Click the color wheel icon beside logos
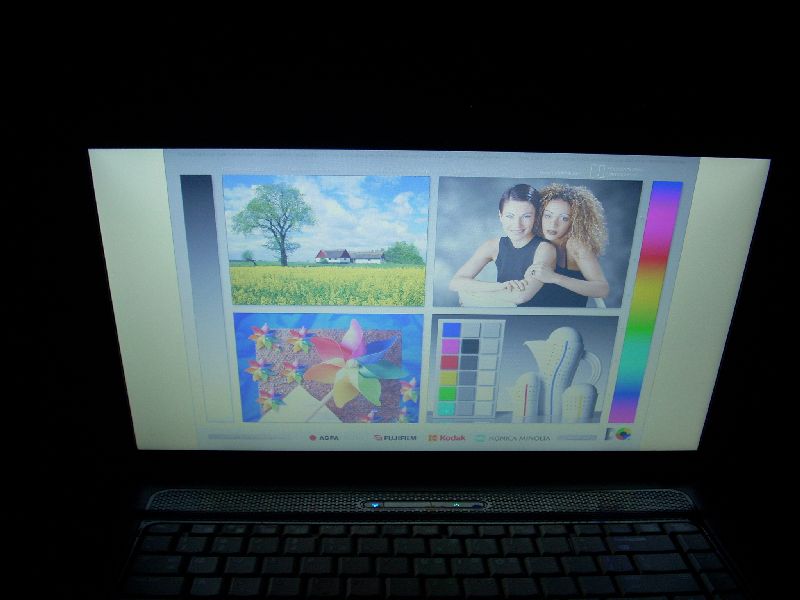This screenshot has width=800, height=600. (622, 434)
